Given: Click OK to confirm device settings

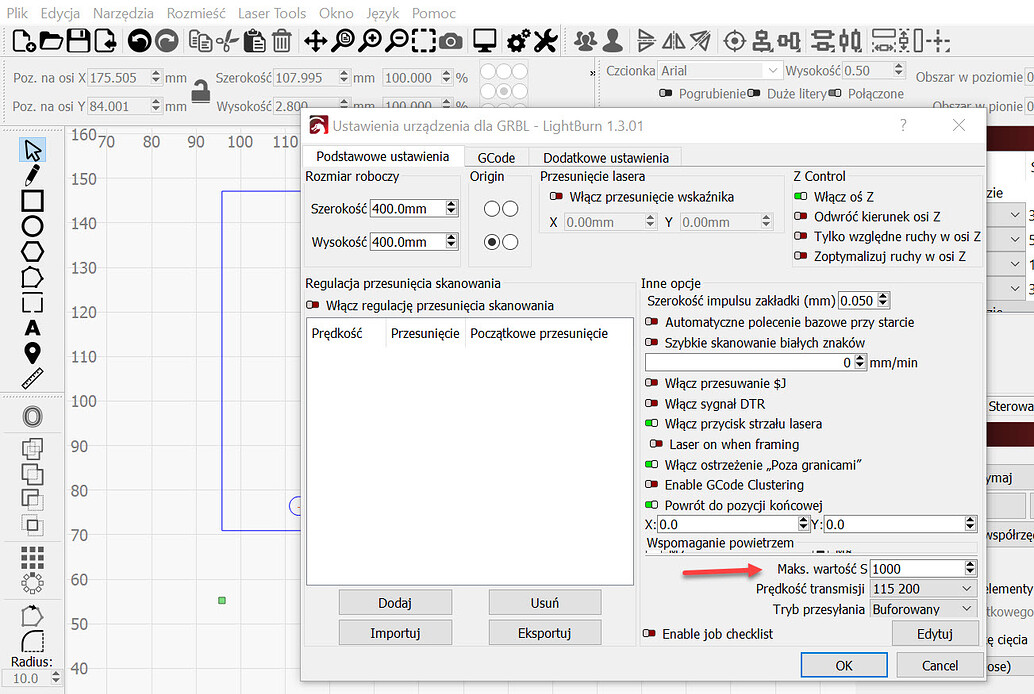Looking at the screenshot, I should point(843,664).
